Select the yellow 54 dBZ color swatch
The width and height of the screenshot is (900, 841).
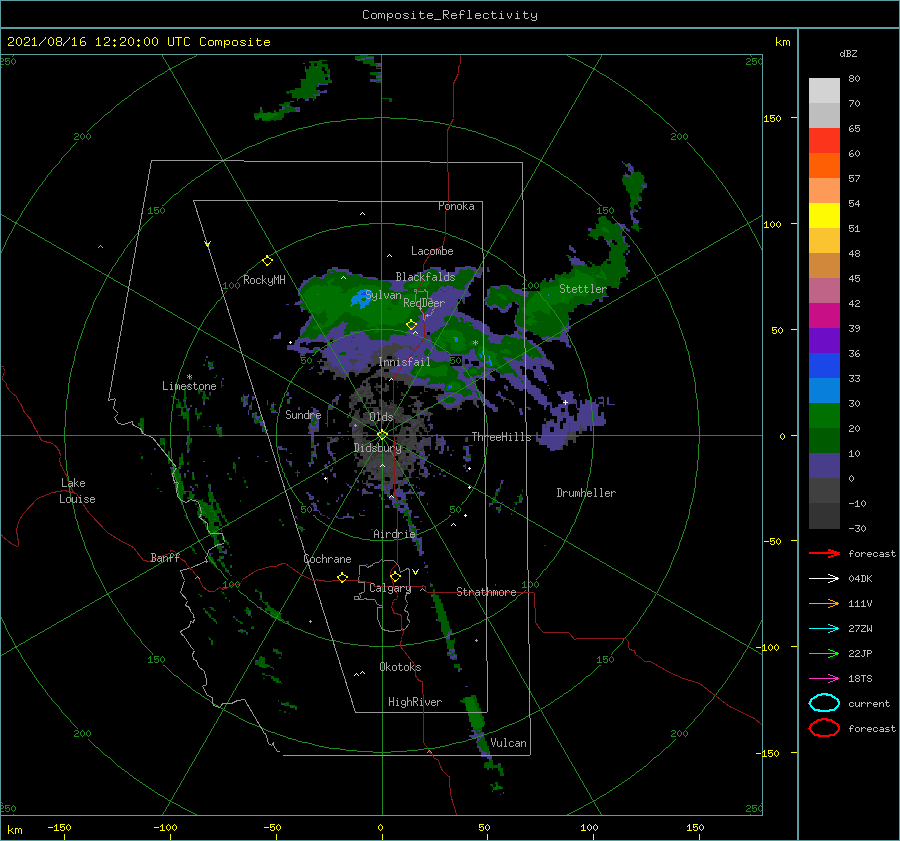824,215
